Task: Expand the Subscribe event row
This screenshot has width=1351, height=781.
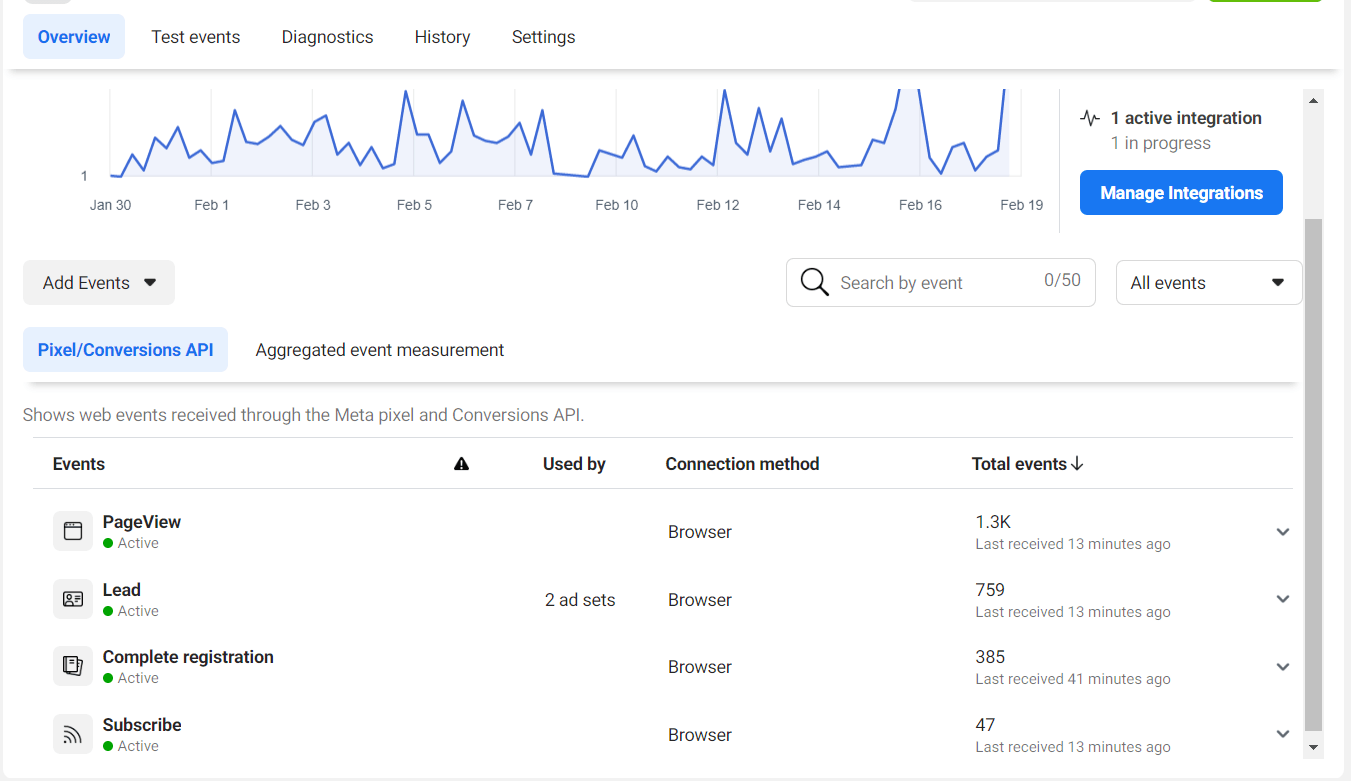Action: [1283, 734]
